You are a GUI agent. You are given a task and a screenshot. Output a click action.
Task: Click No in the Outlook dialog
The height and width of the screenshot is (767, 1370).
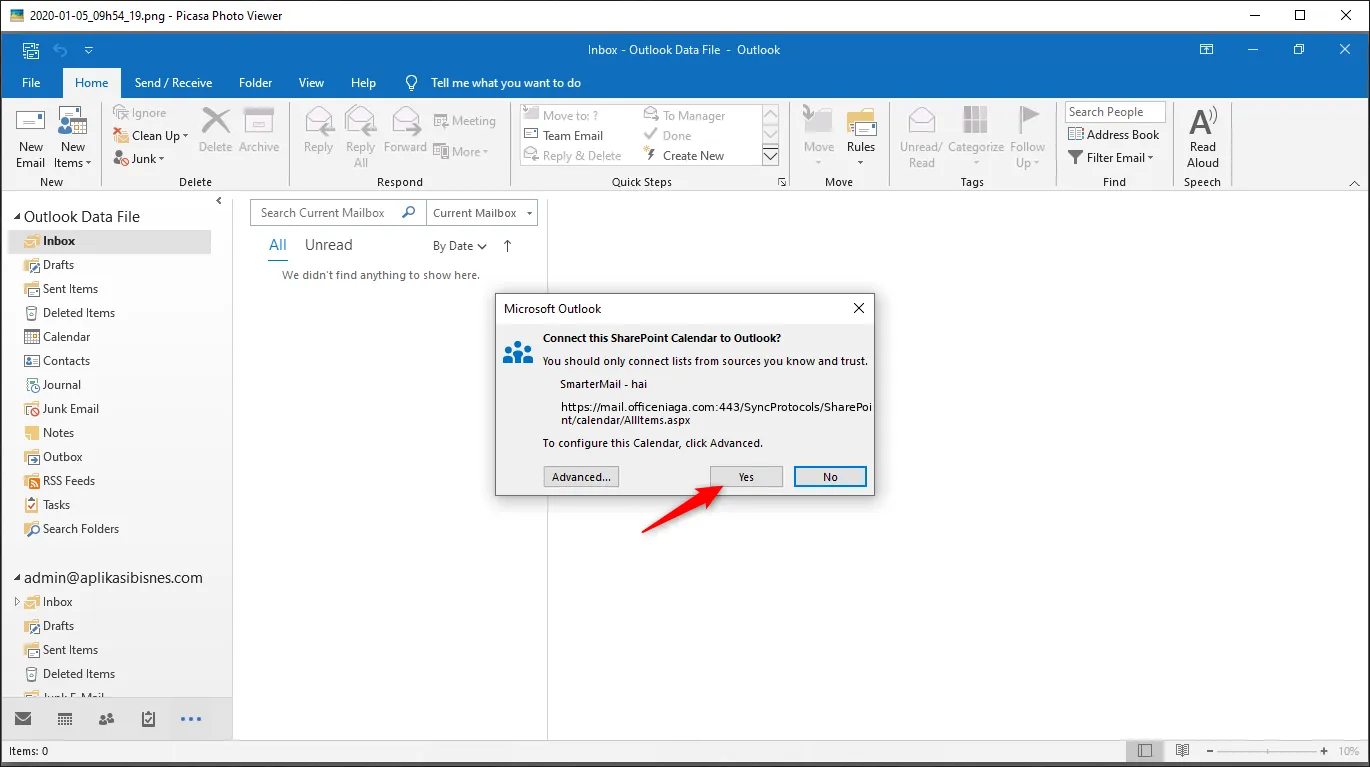point(830,477)
